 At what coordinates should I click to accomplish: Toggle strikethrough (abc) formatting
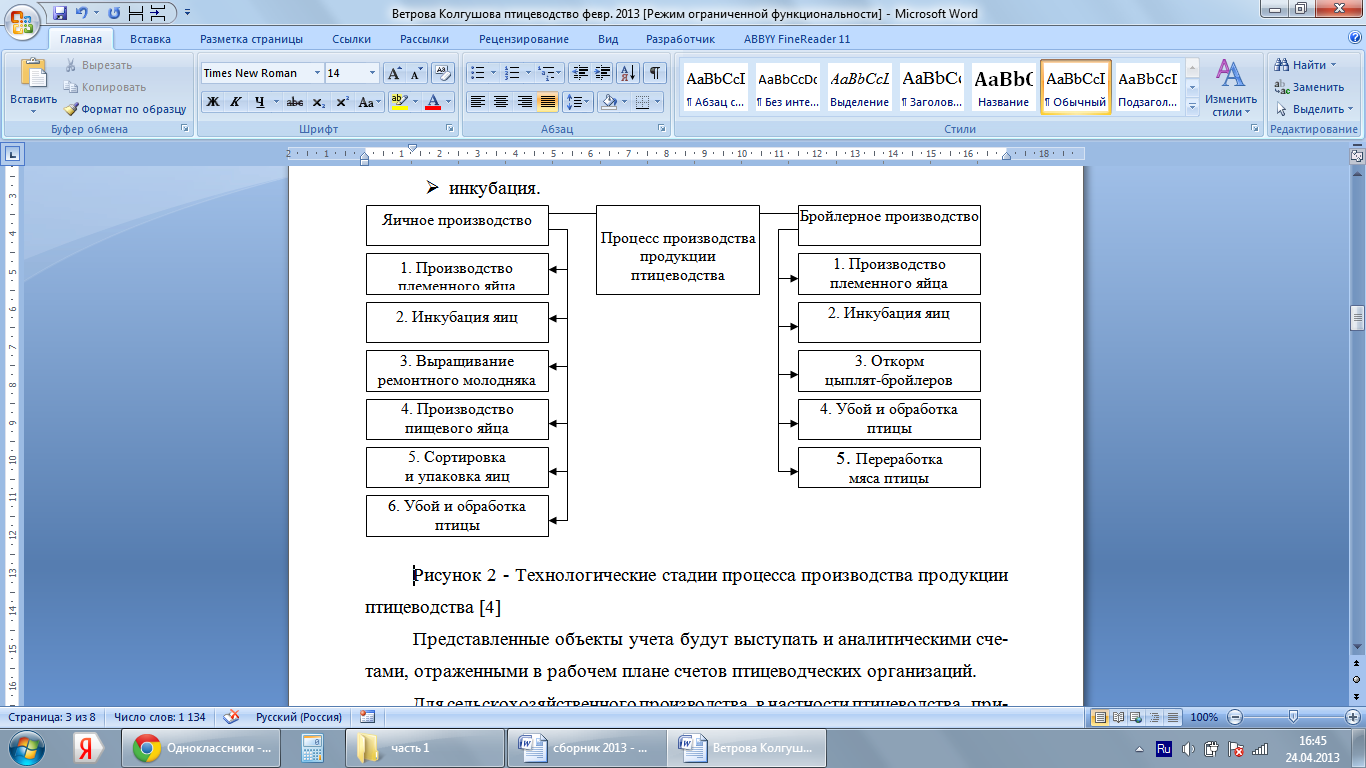click(x=295, y=102)
